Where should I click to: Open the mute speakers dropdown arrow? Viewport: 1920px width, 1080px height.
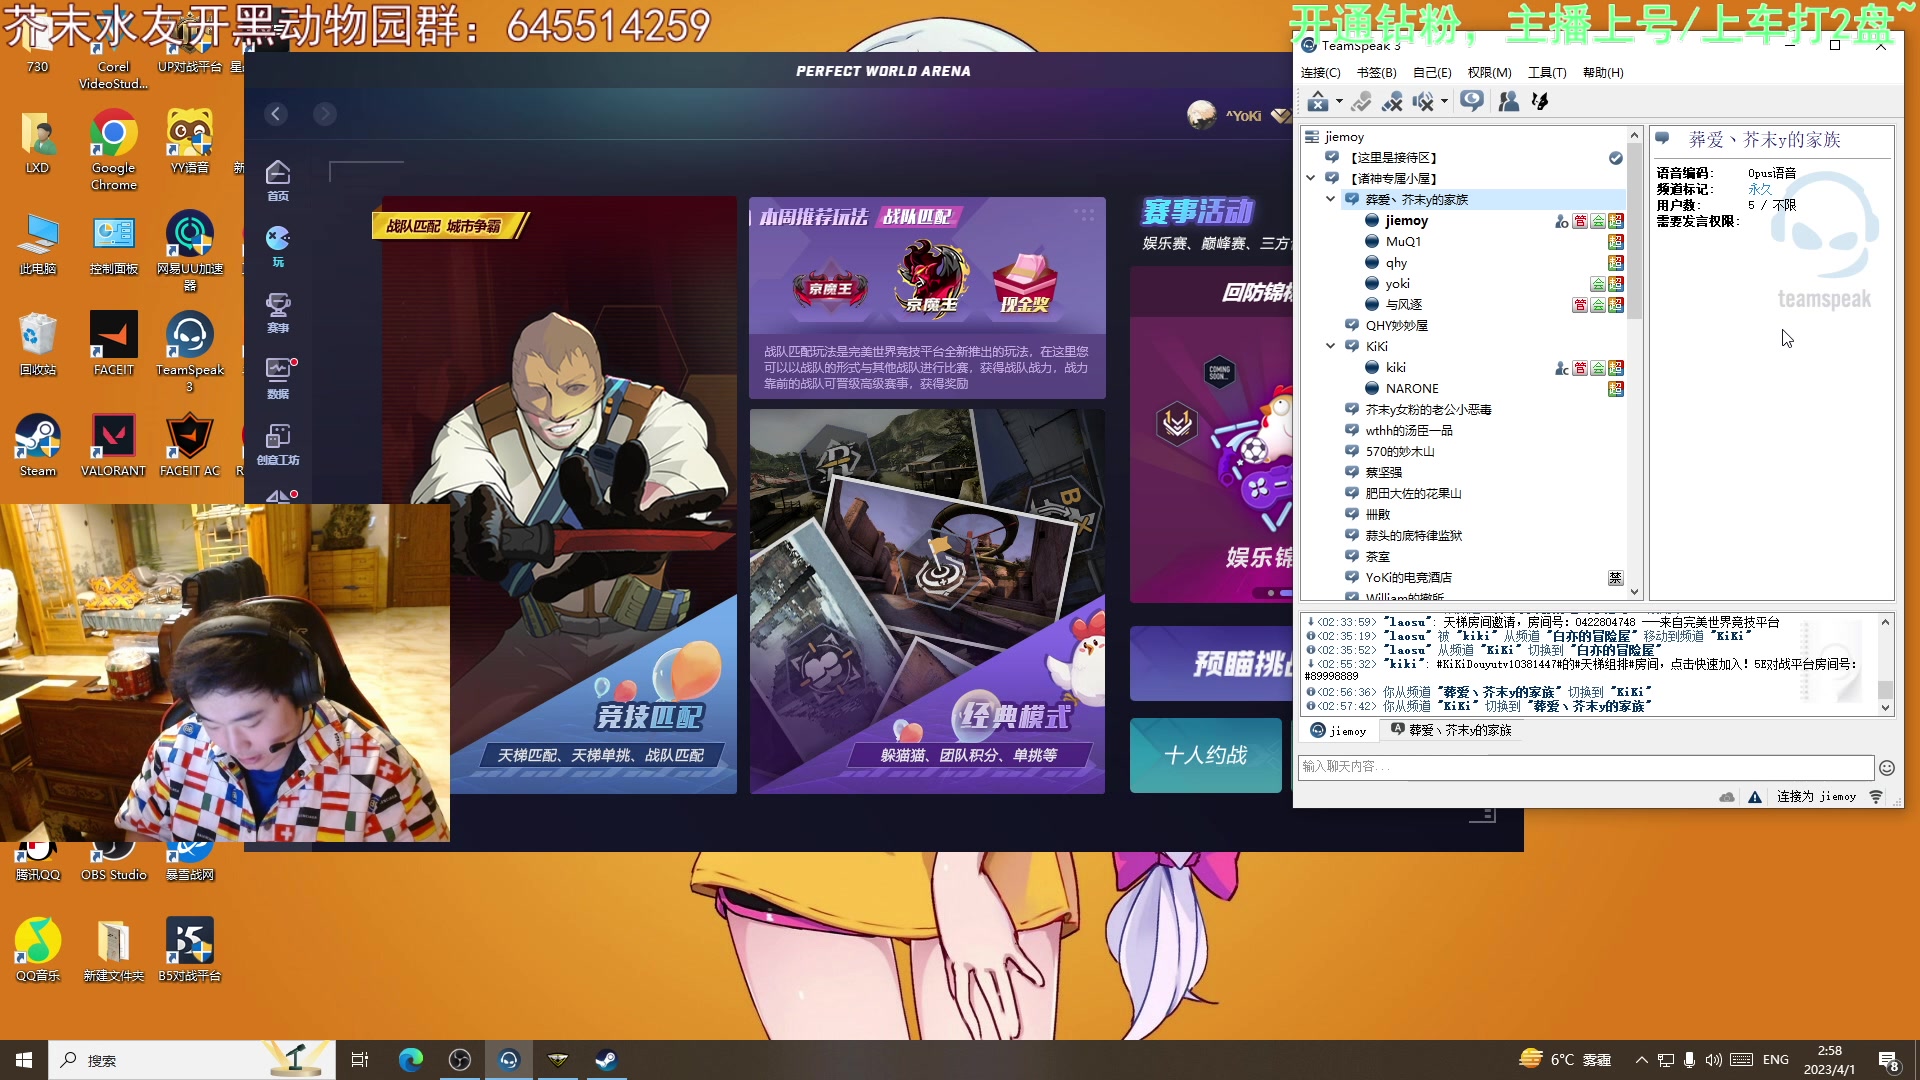tap(1444, 101)
